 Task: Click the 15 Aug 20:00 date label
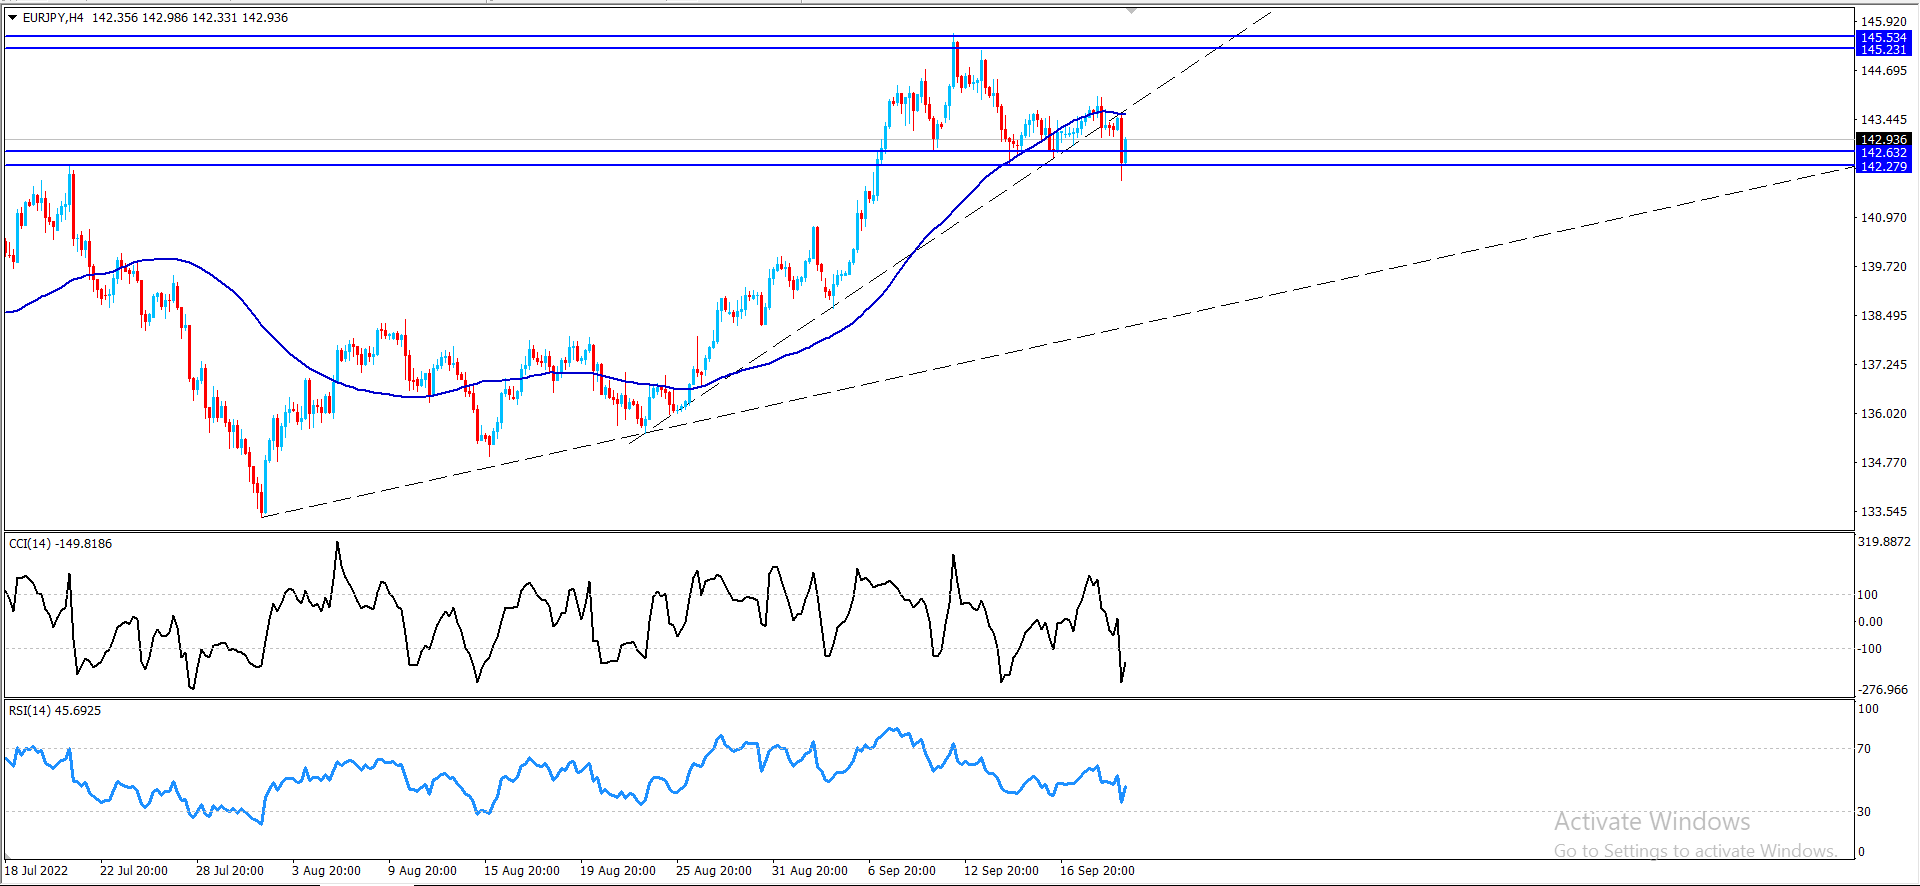(x=522, y=871)
